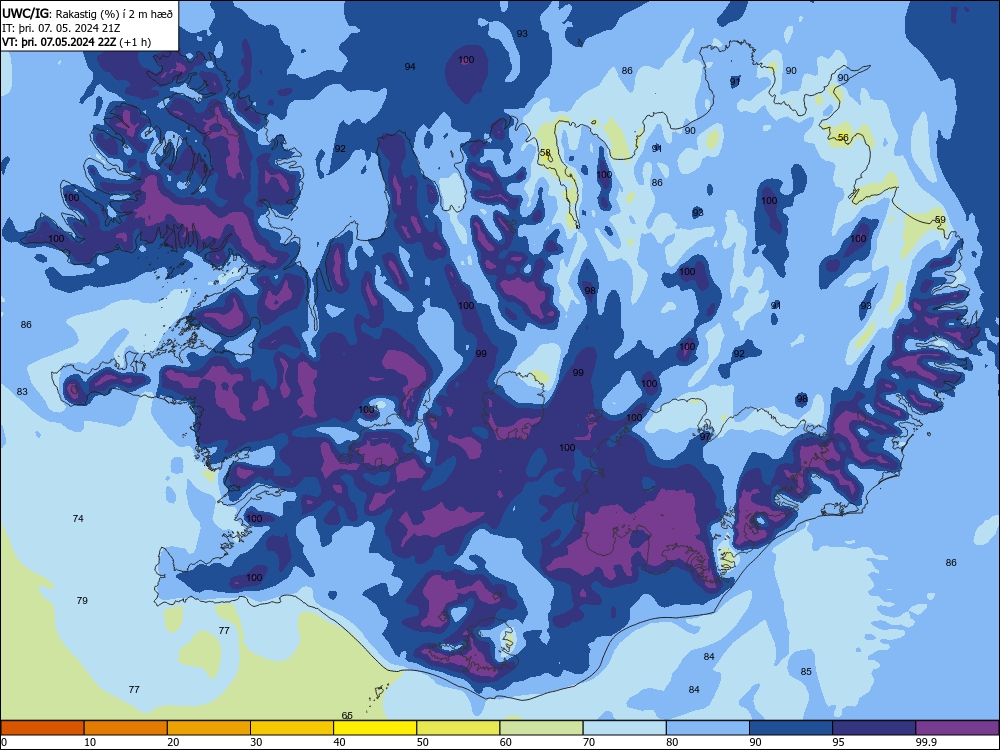The image size is (1000, 750).
Task: Select the light green 60–70 legend swatch
Action: (541, 728)
